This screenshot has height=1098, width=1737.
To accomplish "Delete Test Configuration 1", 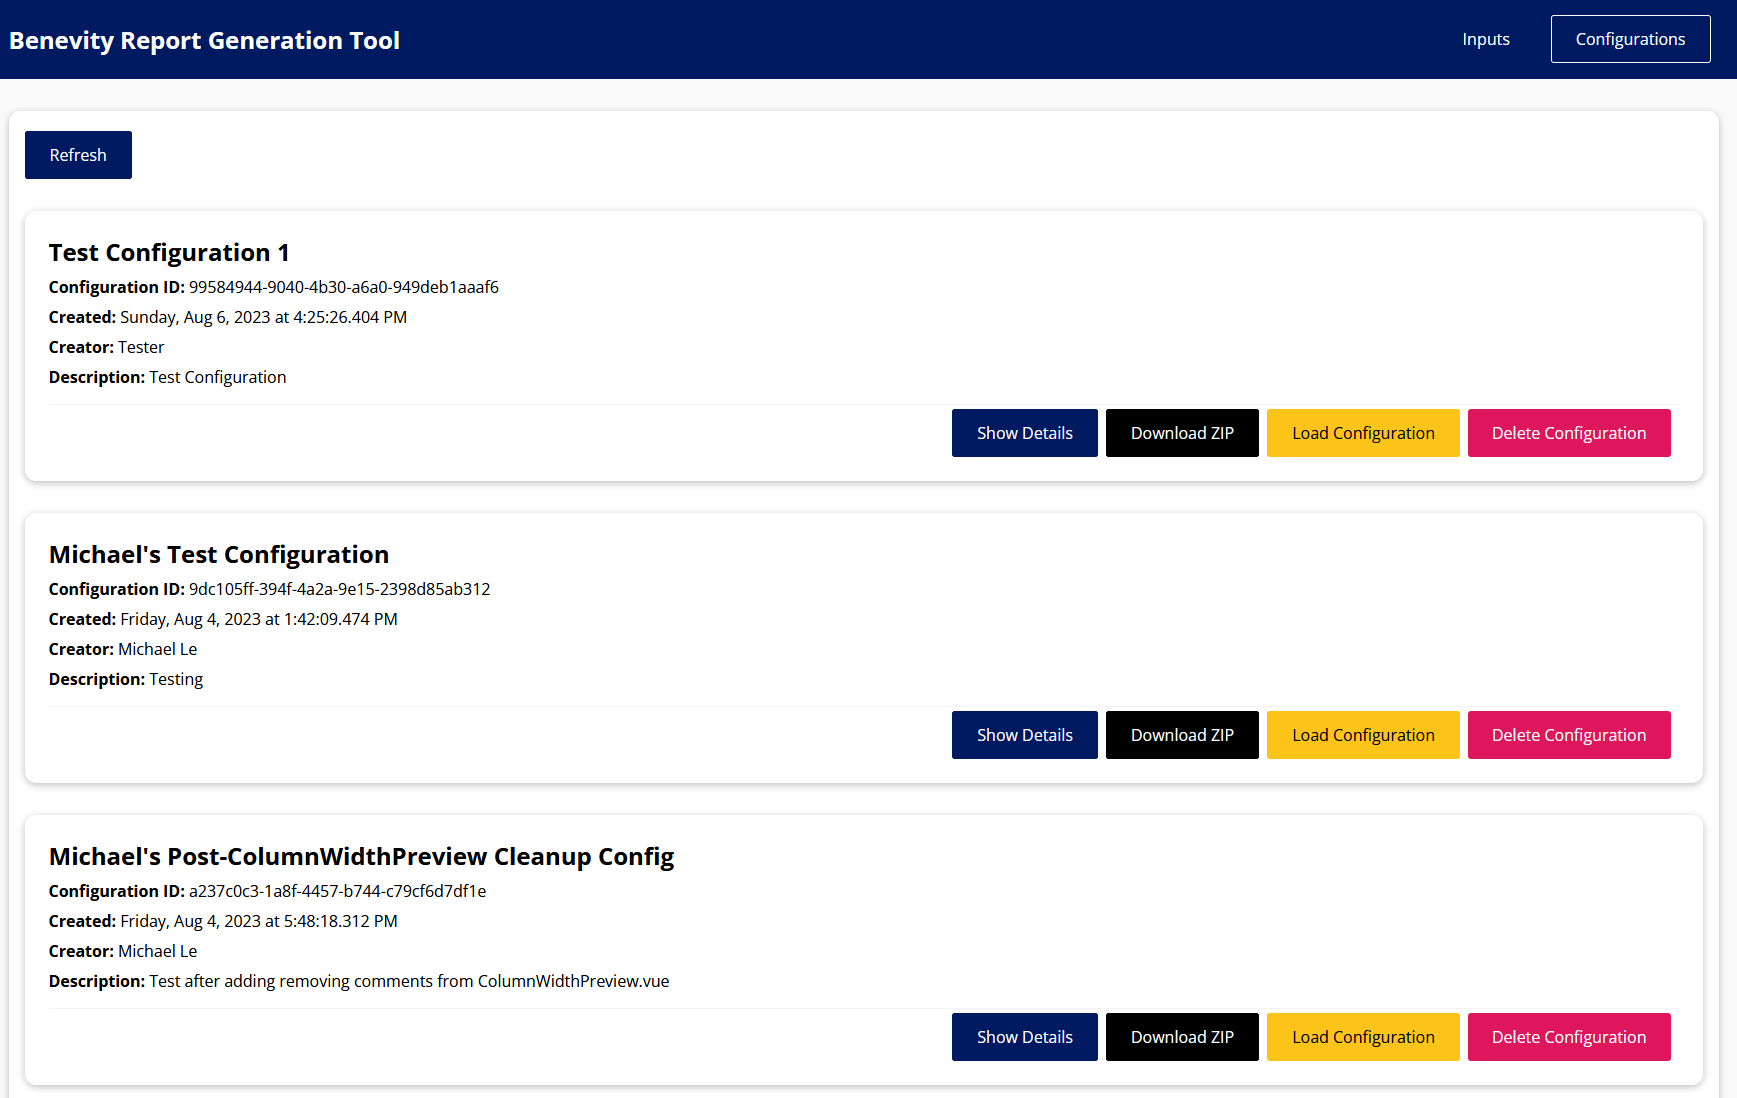I will pos(1569,433).
